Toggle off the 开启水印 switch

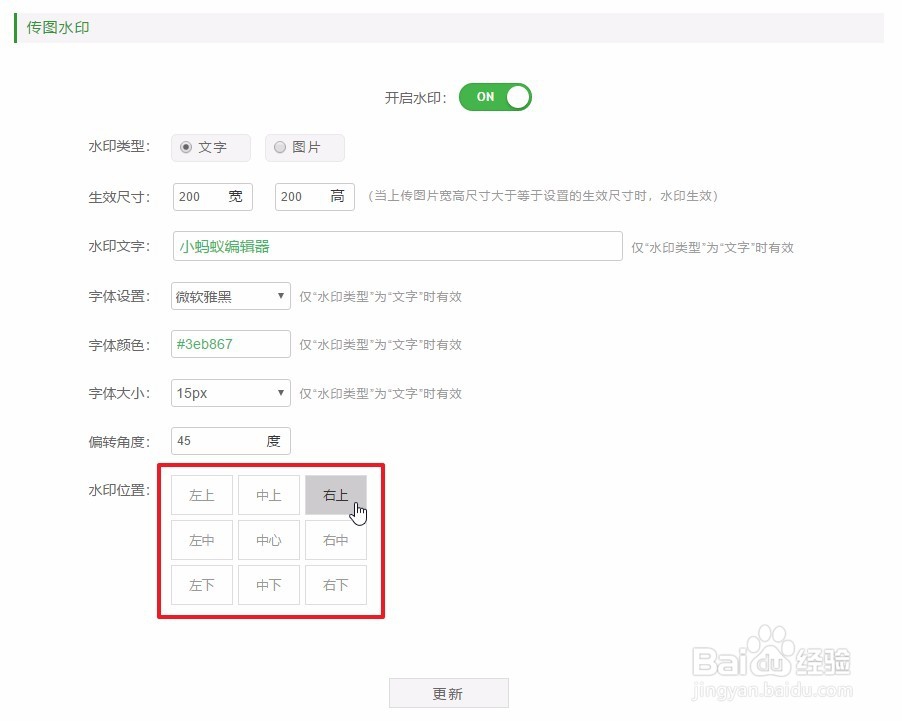pos(494,97)
